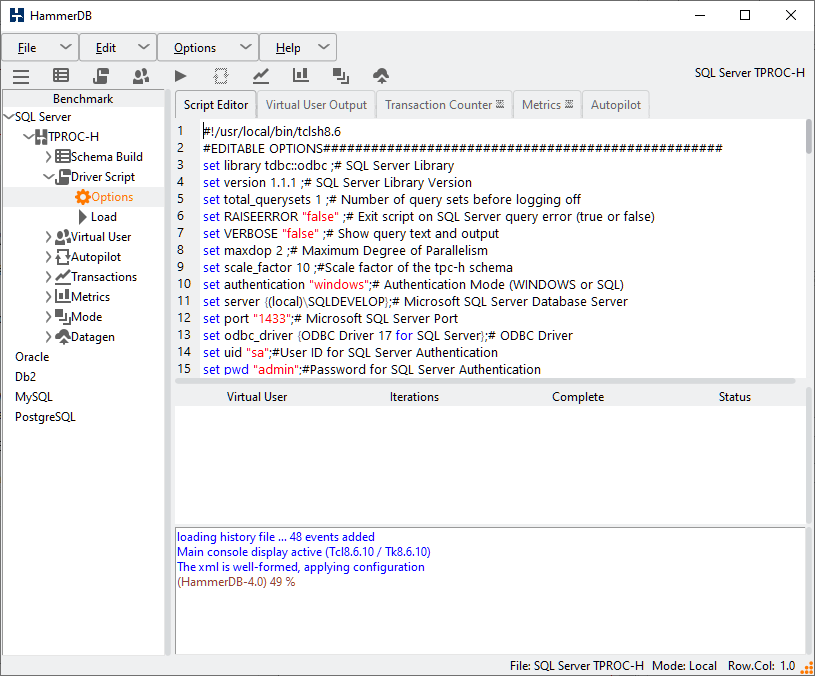This screenshot has height=676, width=815.
Task: Collapse the Driver Script node
Action: click(48, 177)
